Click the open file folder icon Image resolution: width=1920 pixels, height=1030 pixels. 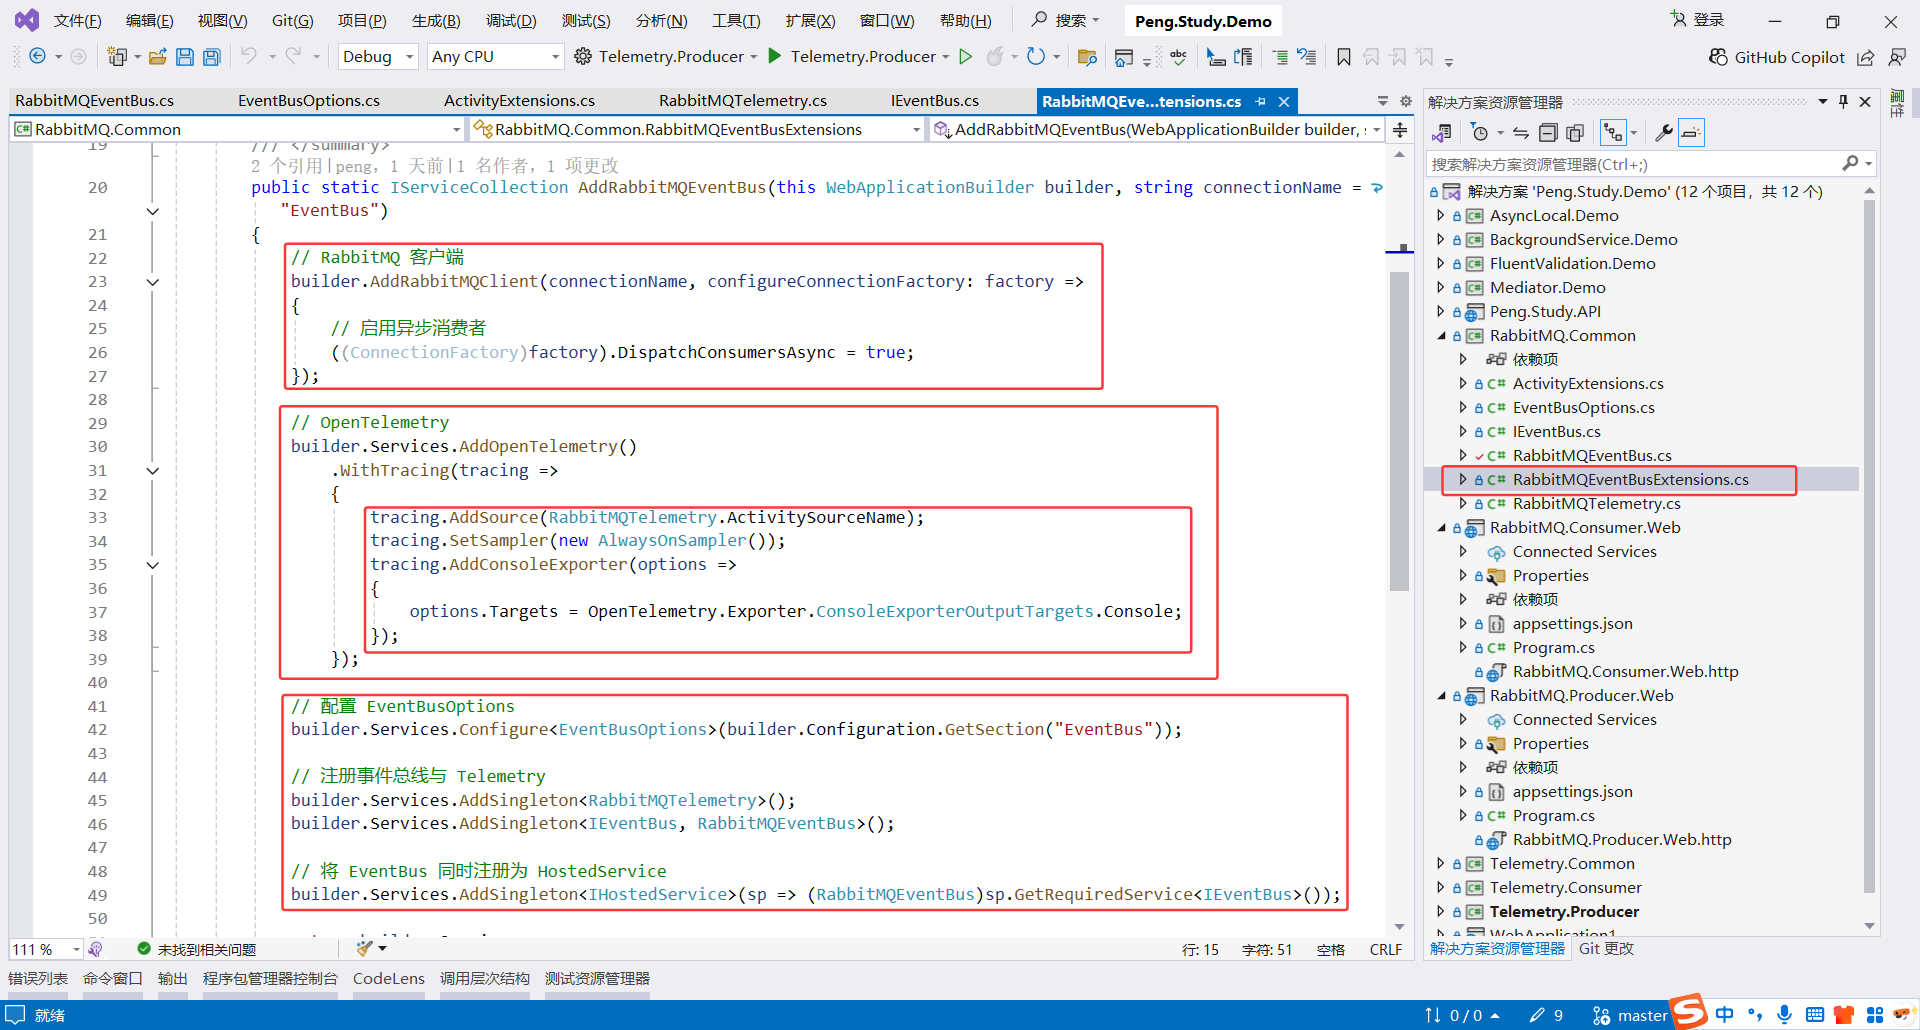[157, 56]
